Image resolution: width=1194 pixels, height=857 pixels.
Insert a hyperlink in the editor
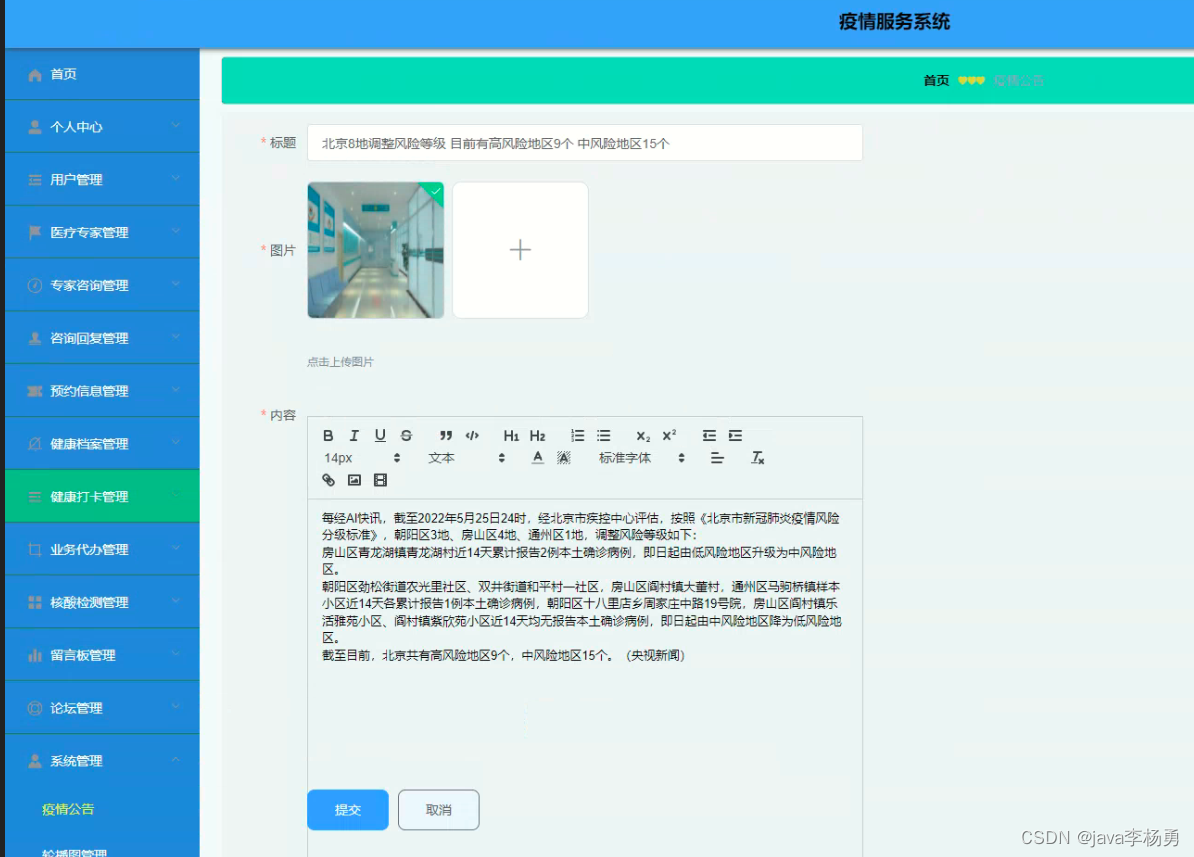point(328,480)
